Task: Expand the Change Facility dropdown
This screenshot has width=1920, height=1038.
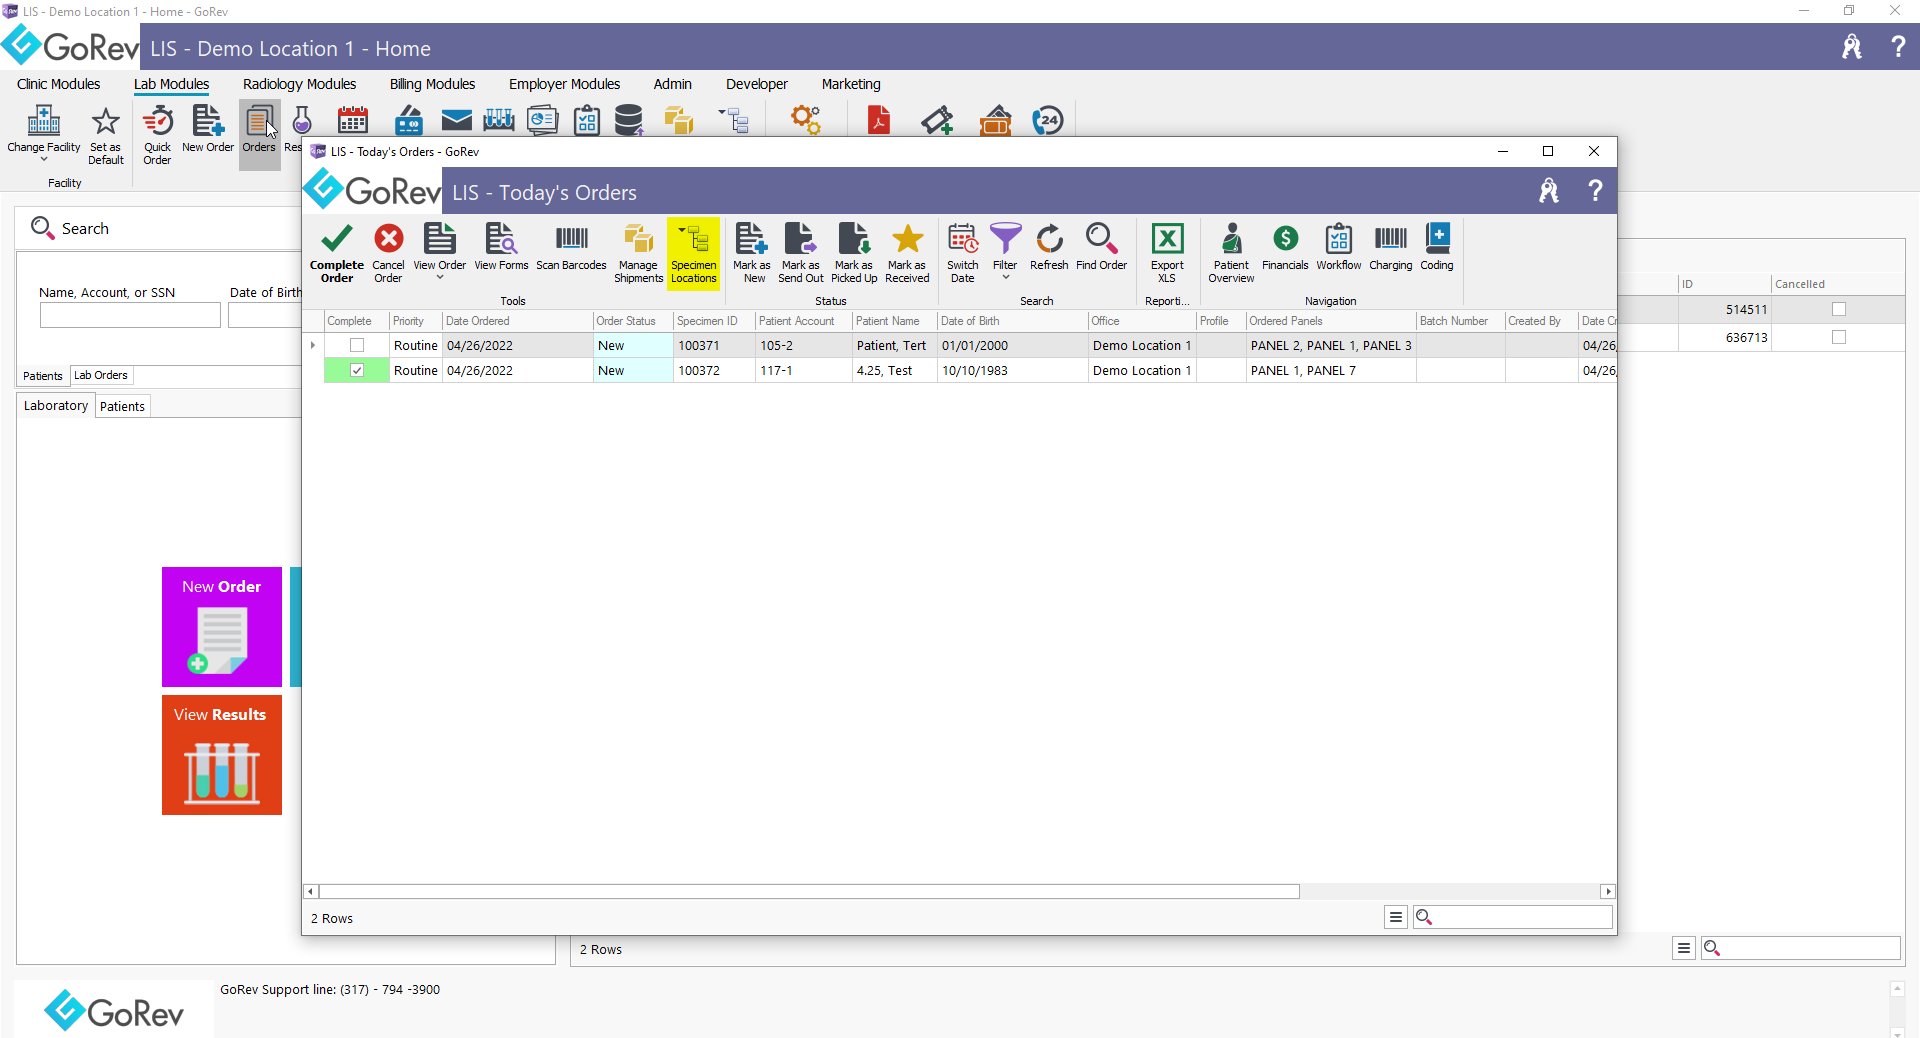Action: tap(44, 159)
